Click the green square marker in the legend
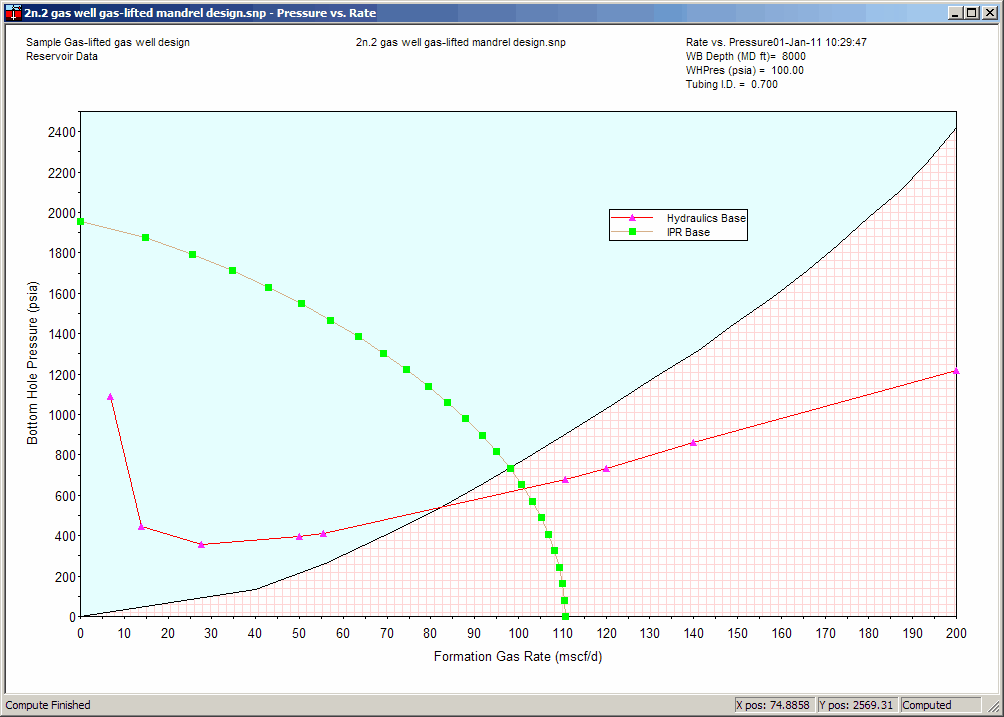 630,231
